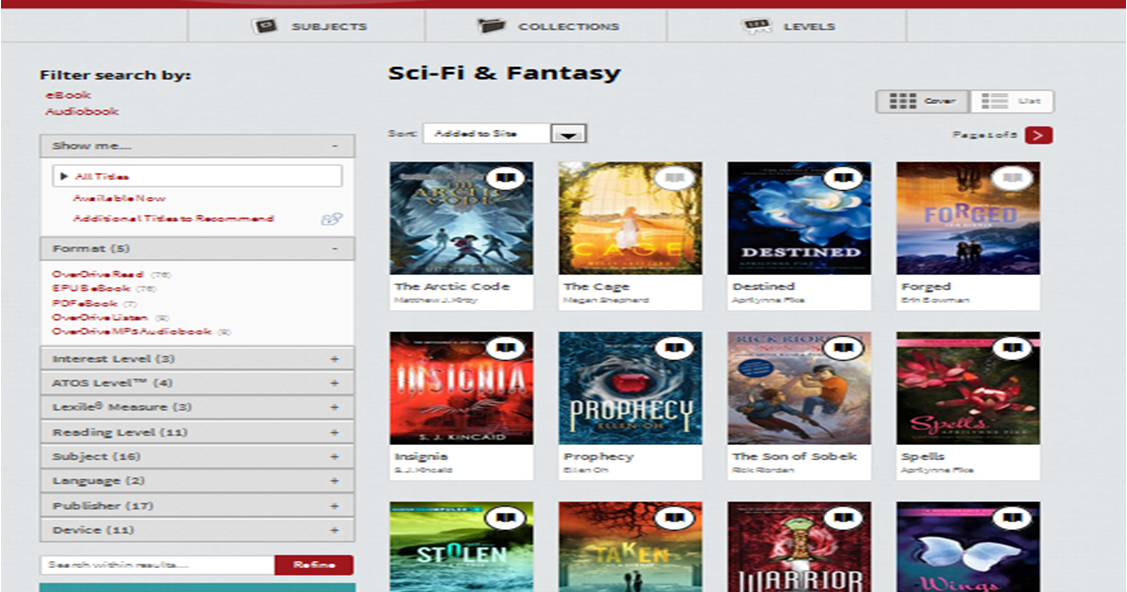Click author Rick Riordan
The height and width of the screenshot is (592, 1127).
[x=763, y=471]
